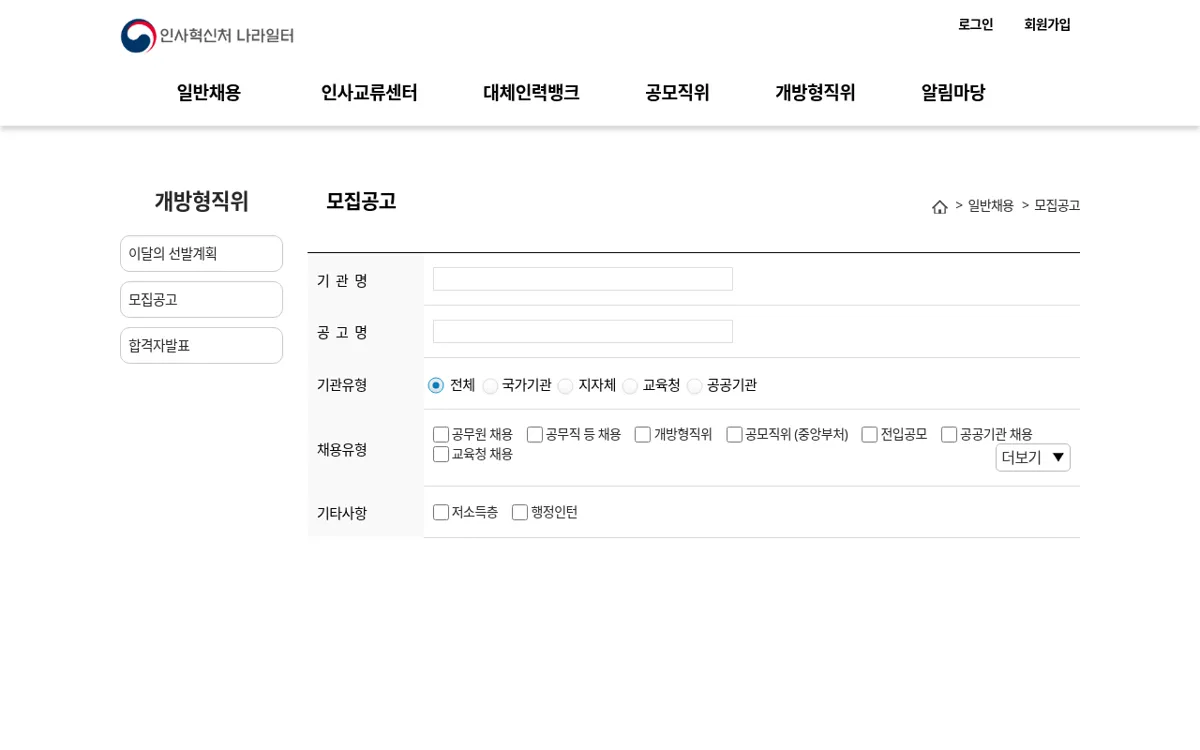Select the 국가기관 radio button
This screenshot has width=1200, height=750.
point(490,386)
